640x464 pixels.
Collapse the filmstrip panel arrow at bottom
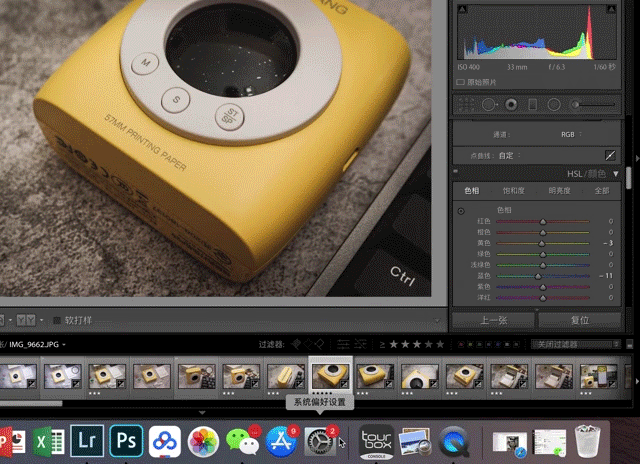pyautogui.click(x=202, y=413)
